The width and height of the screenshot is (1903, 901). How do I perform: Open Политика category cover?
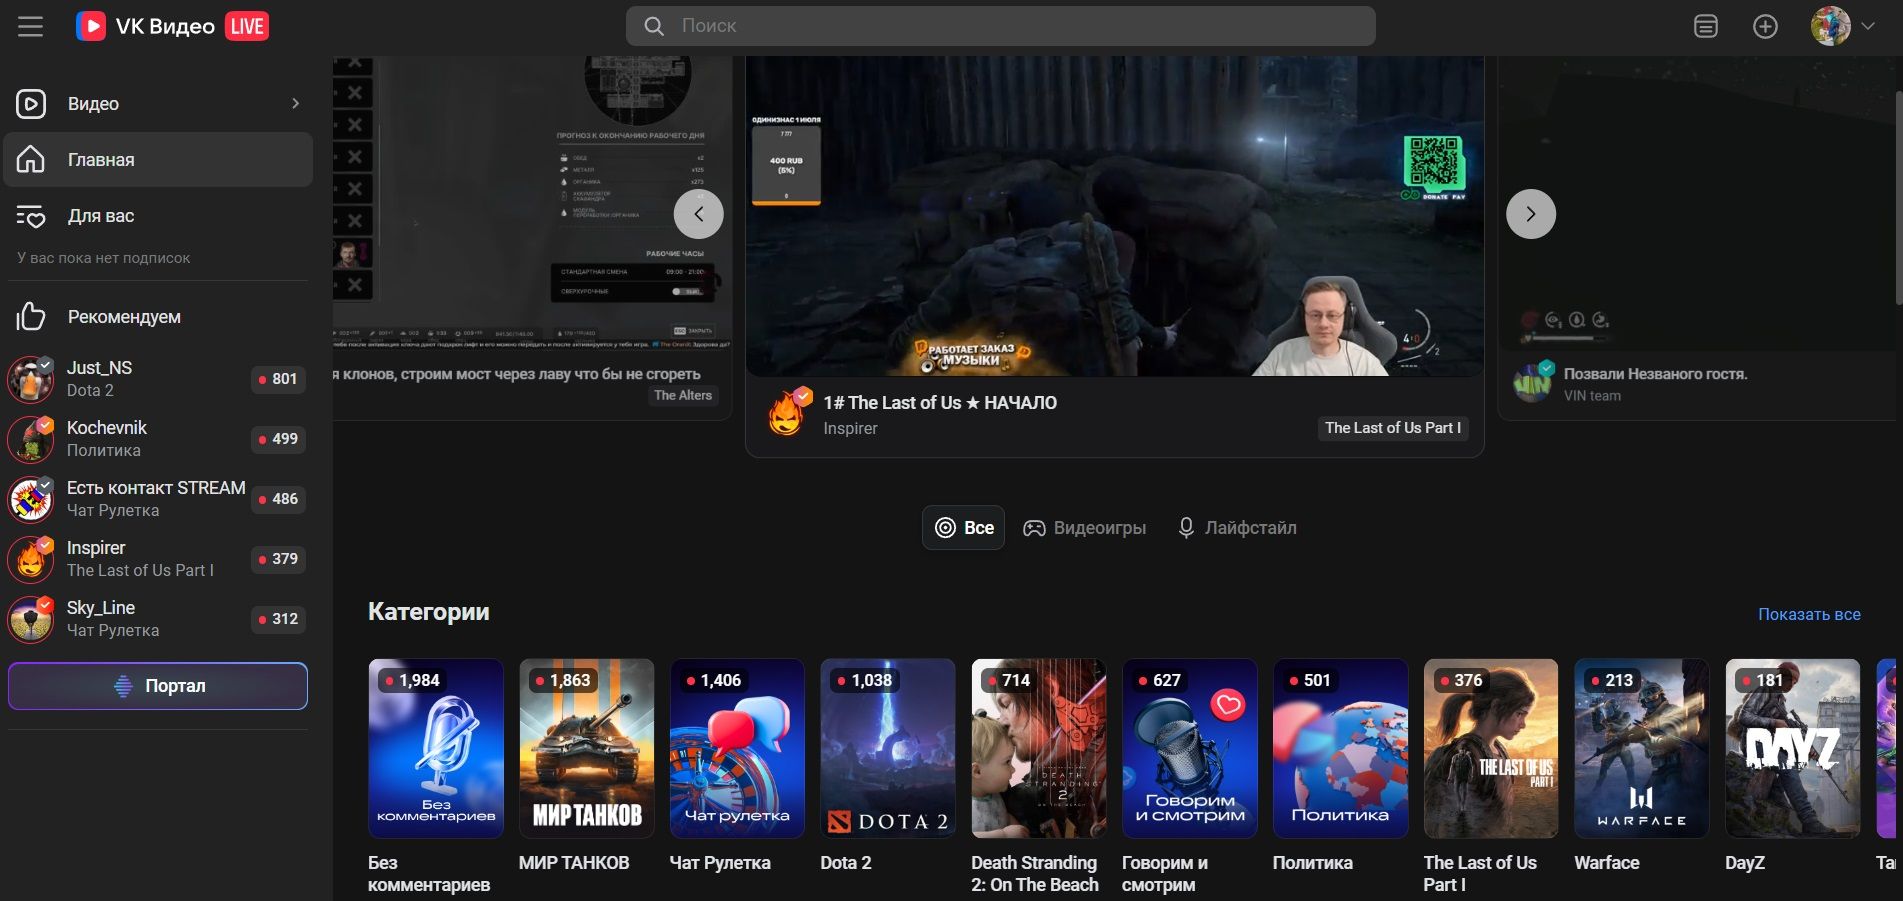coord(1340,748)
